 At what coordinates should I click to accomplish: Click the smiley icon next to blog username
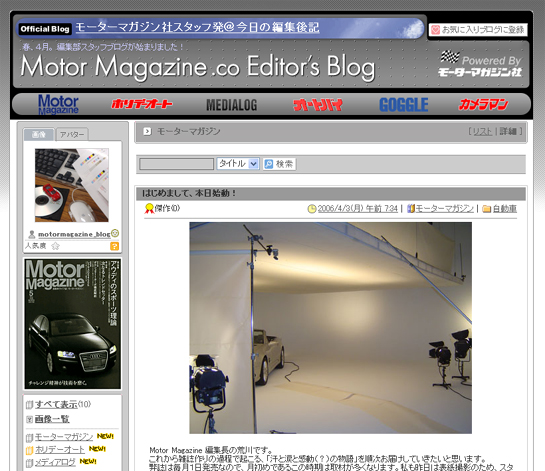[115, 234]
